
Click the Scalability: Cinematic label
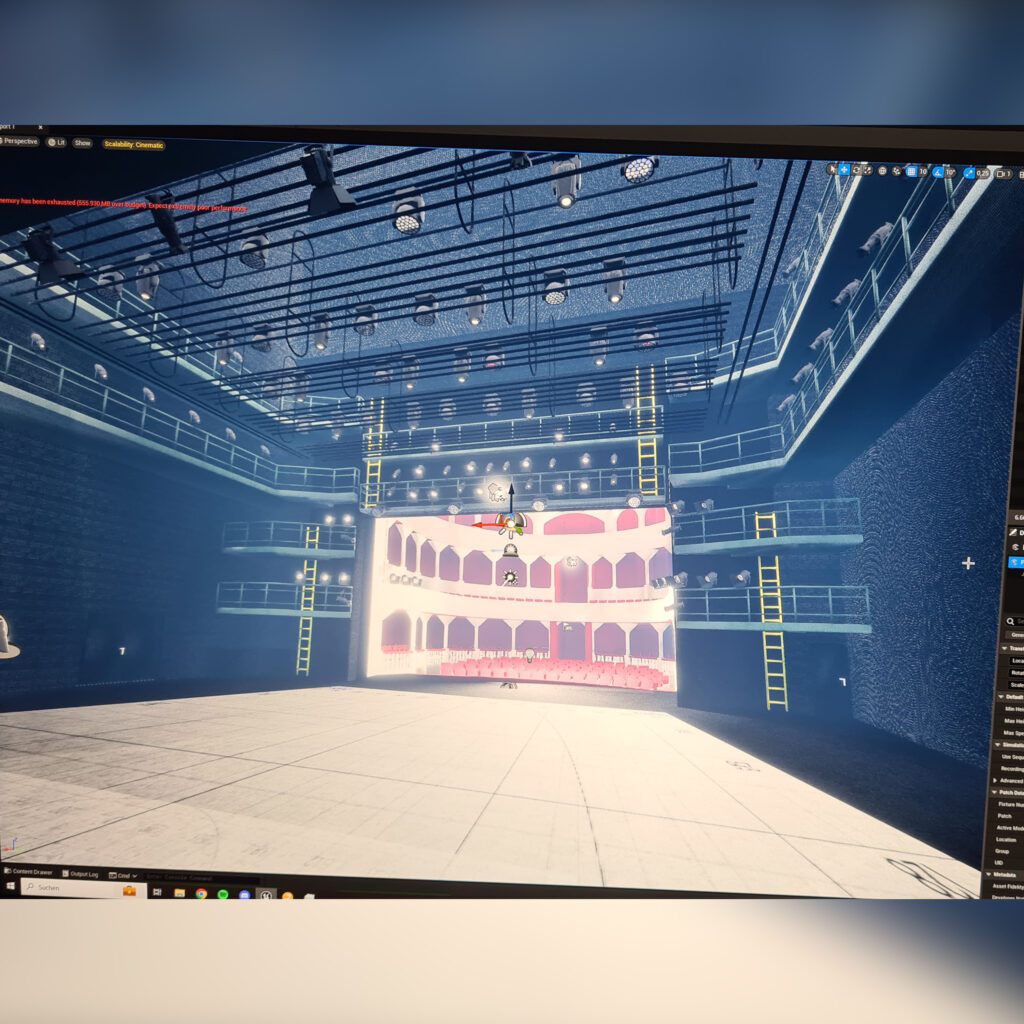(133, 145)
